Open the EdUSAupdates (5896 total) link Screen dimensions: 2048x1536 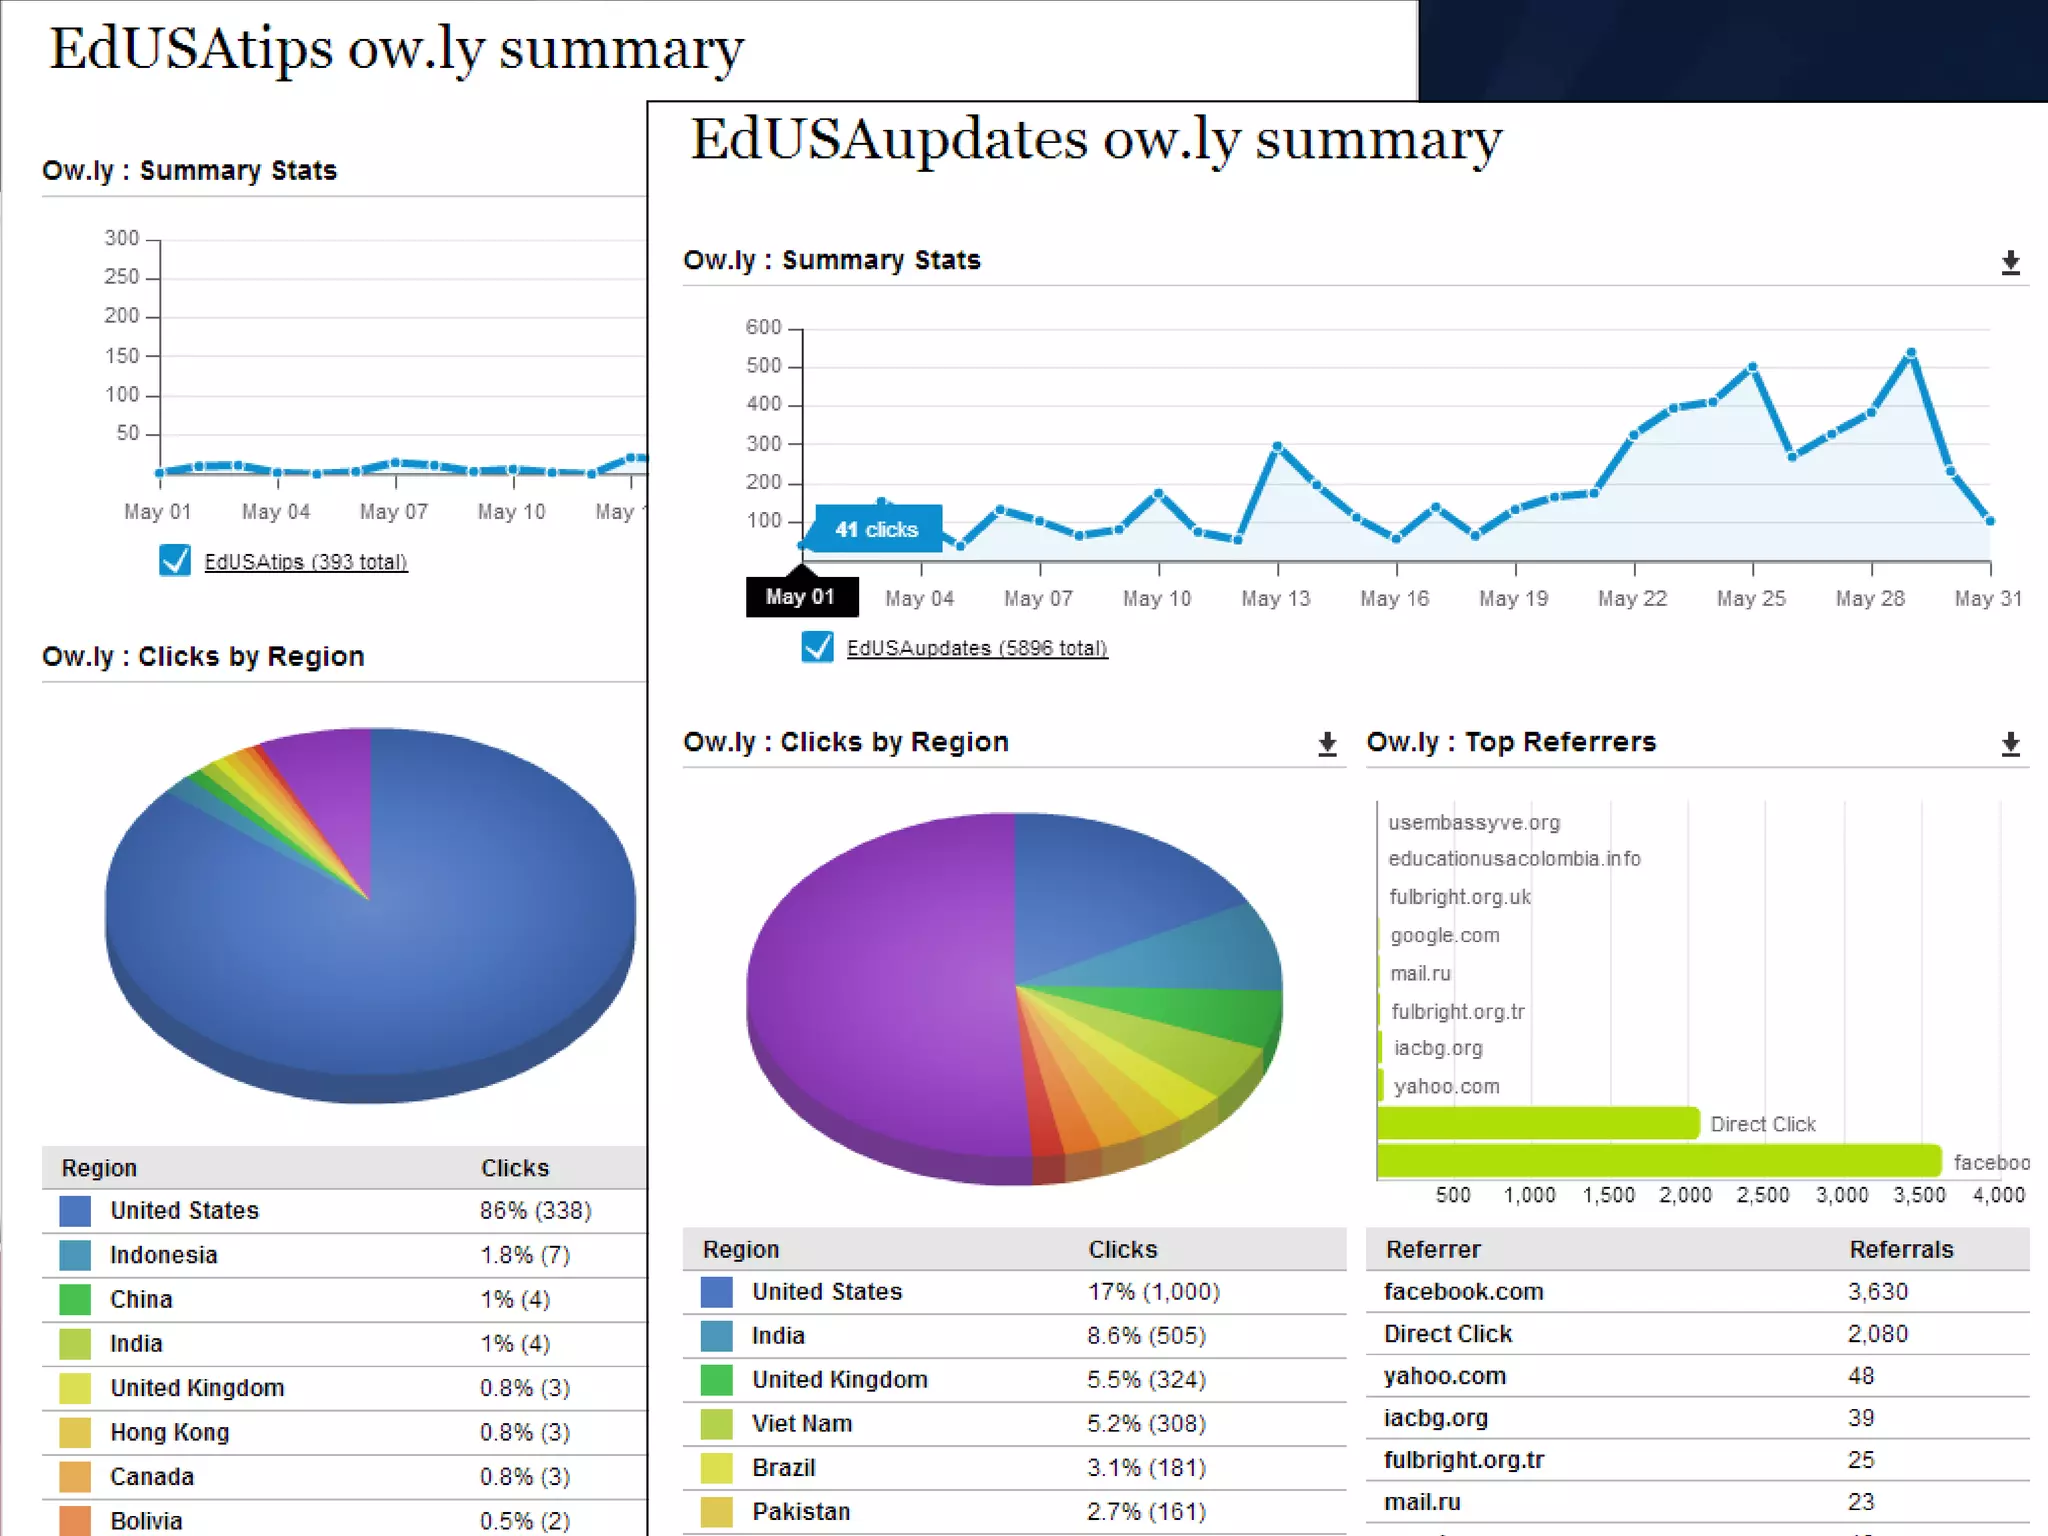(x=976, y=648)
